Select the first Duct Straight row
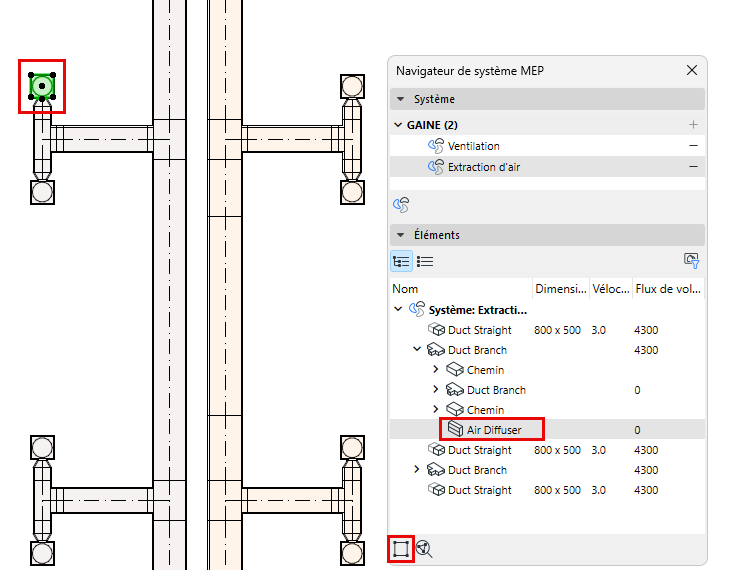The image size is (730, 570). pyautogui.click(x=547, y=330)
